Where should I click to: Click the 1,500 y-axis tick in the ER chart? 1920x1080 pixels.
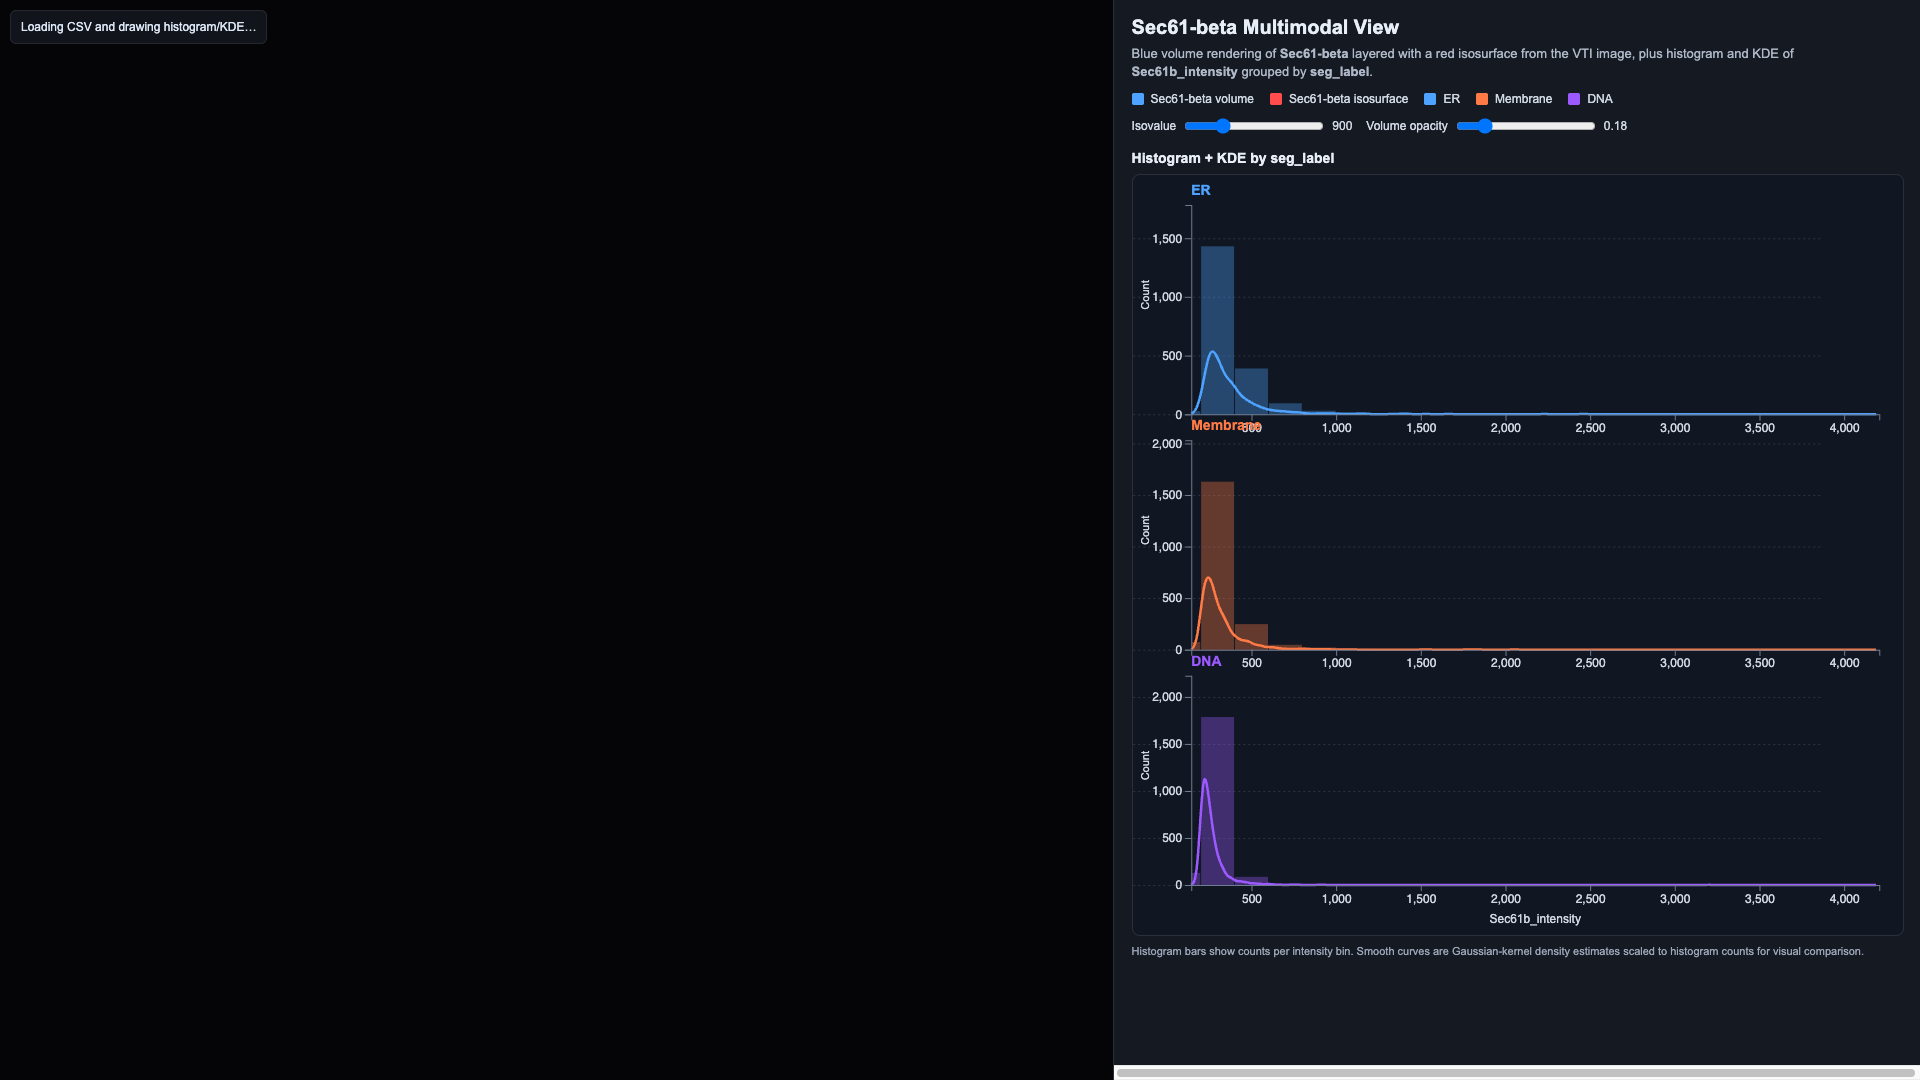click(x=1167, y=239)
